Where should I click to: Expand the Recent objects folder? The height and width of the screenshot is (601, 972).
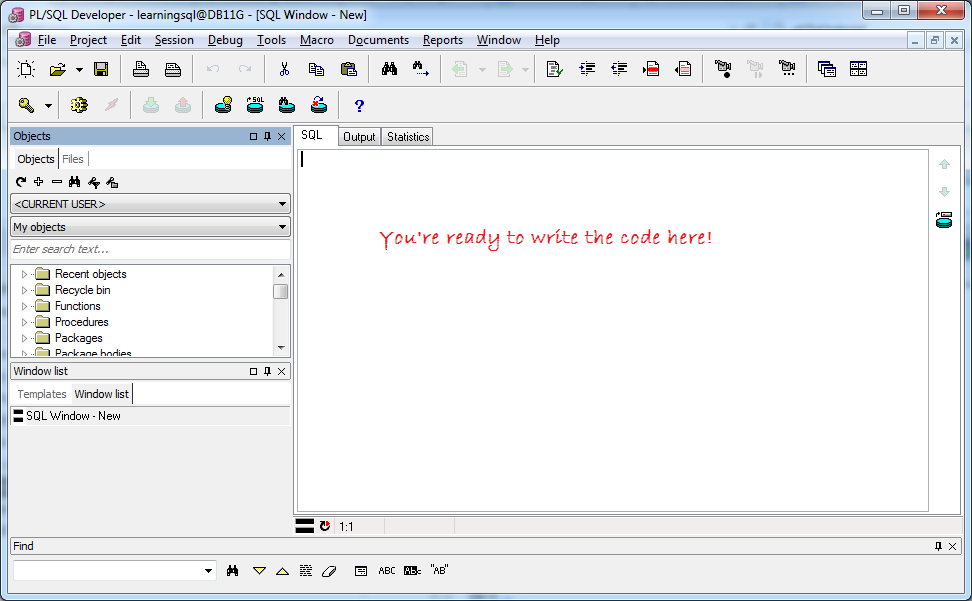point(24,274)
